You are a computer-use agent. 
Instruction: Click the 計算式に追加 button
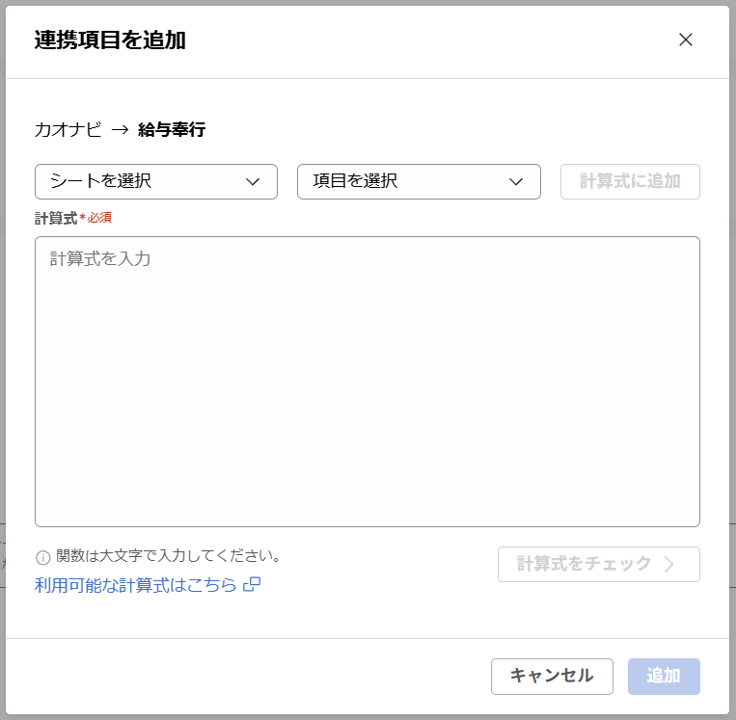630,182
